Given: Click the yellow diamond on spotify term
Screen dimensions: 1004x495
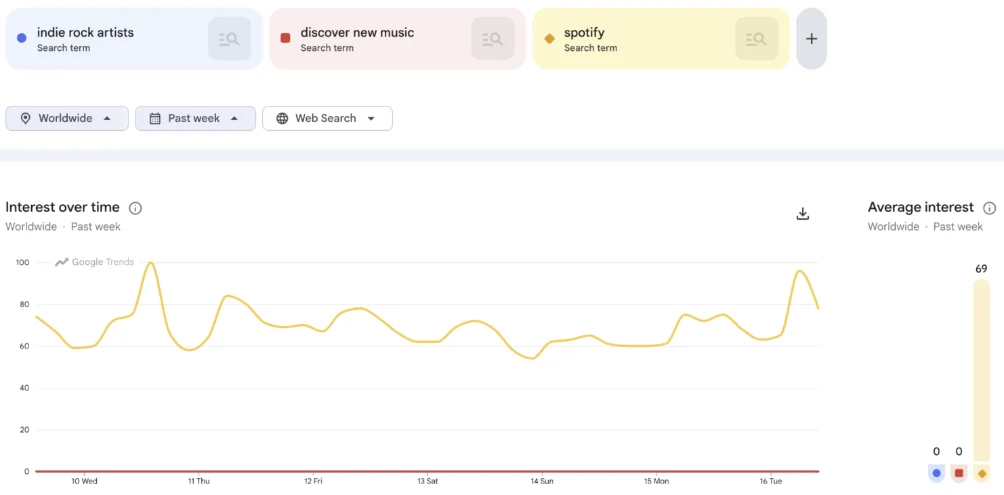Looking at the screenshot, I should tap(549, 38).
